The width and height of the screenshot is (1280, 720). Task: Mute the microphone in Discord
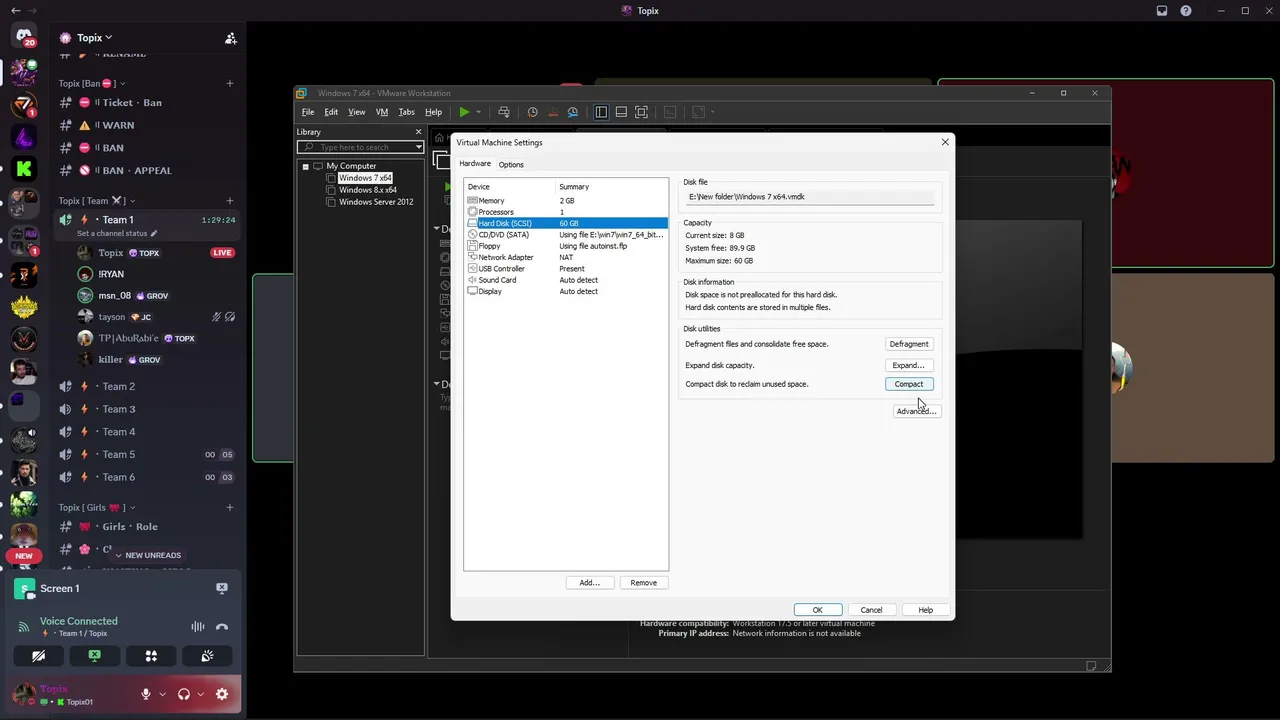tap(146, 694)
